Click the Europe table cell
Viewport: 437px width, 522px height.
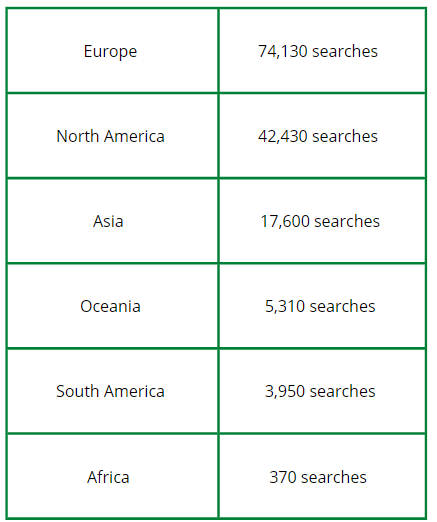pyautogui.click(x=112, y=51)
